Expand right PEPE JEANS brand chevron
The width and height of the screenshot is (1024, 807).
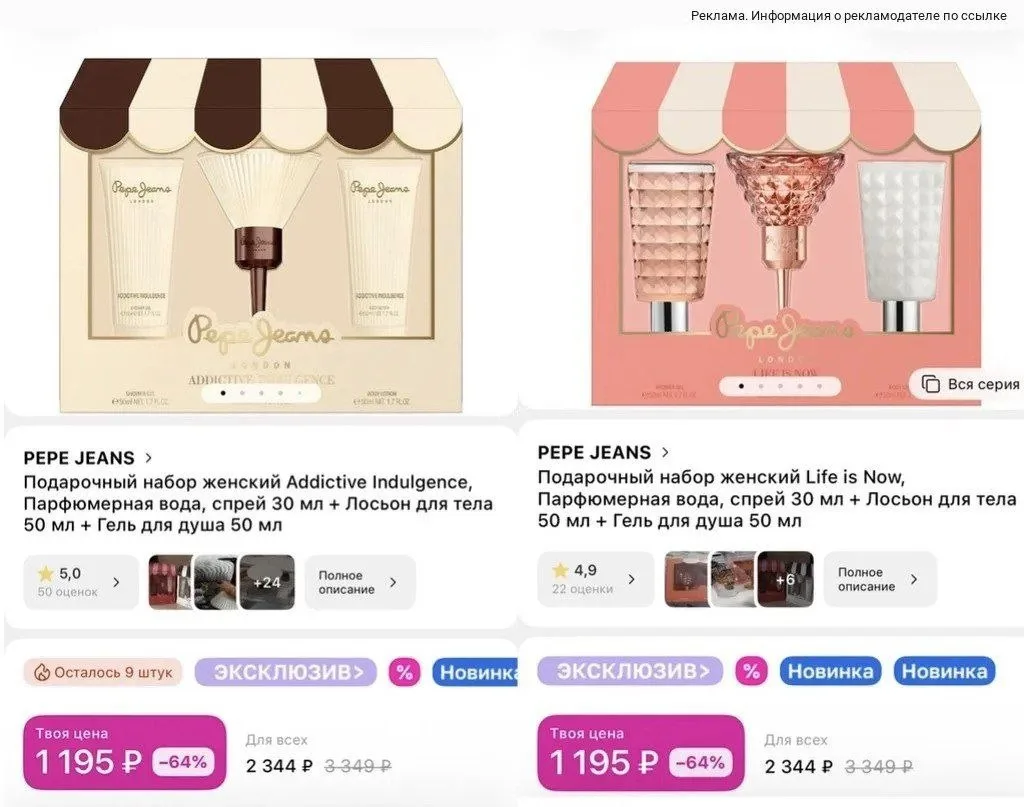665,452
